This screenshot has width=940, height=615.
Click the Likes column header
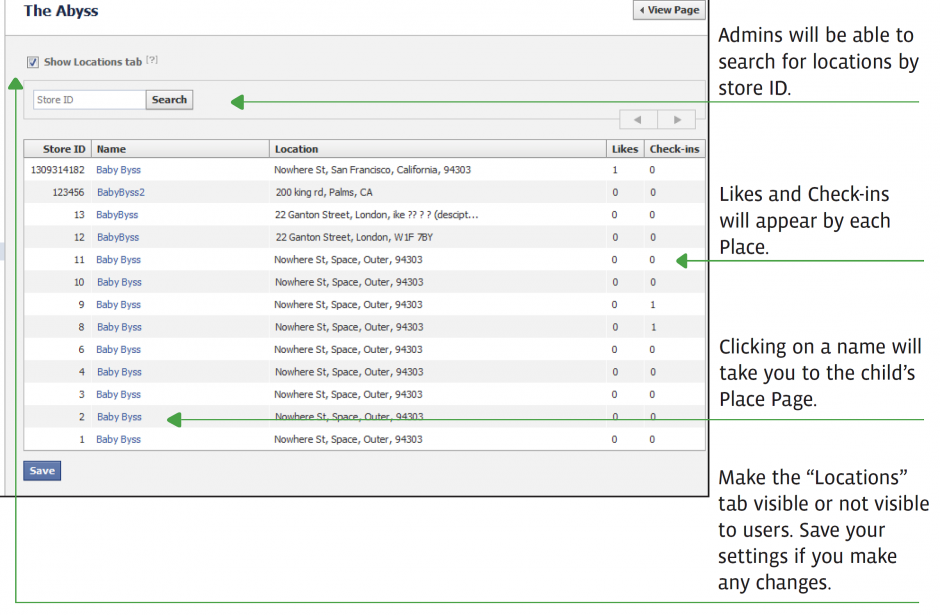[x=625, y=149]
